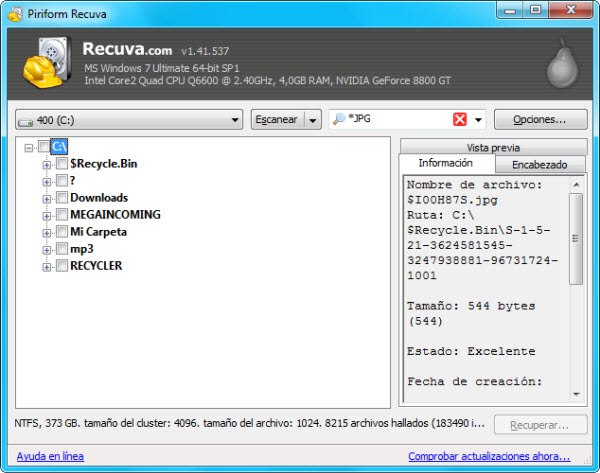Click the Escanear button
600x473 pixels.
(276, 120)
